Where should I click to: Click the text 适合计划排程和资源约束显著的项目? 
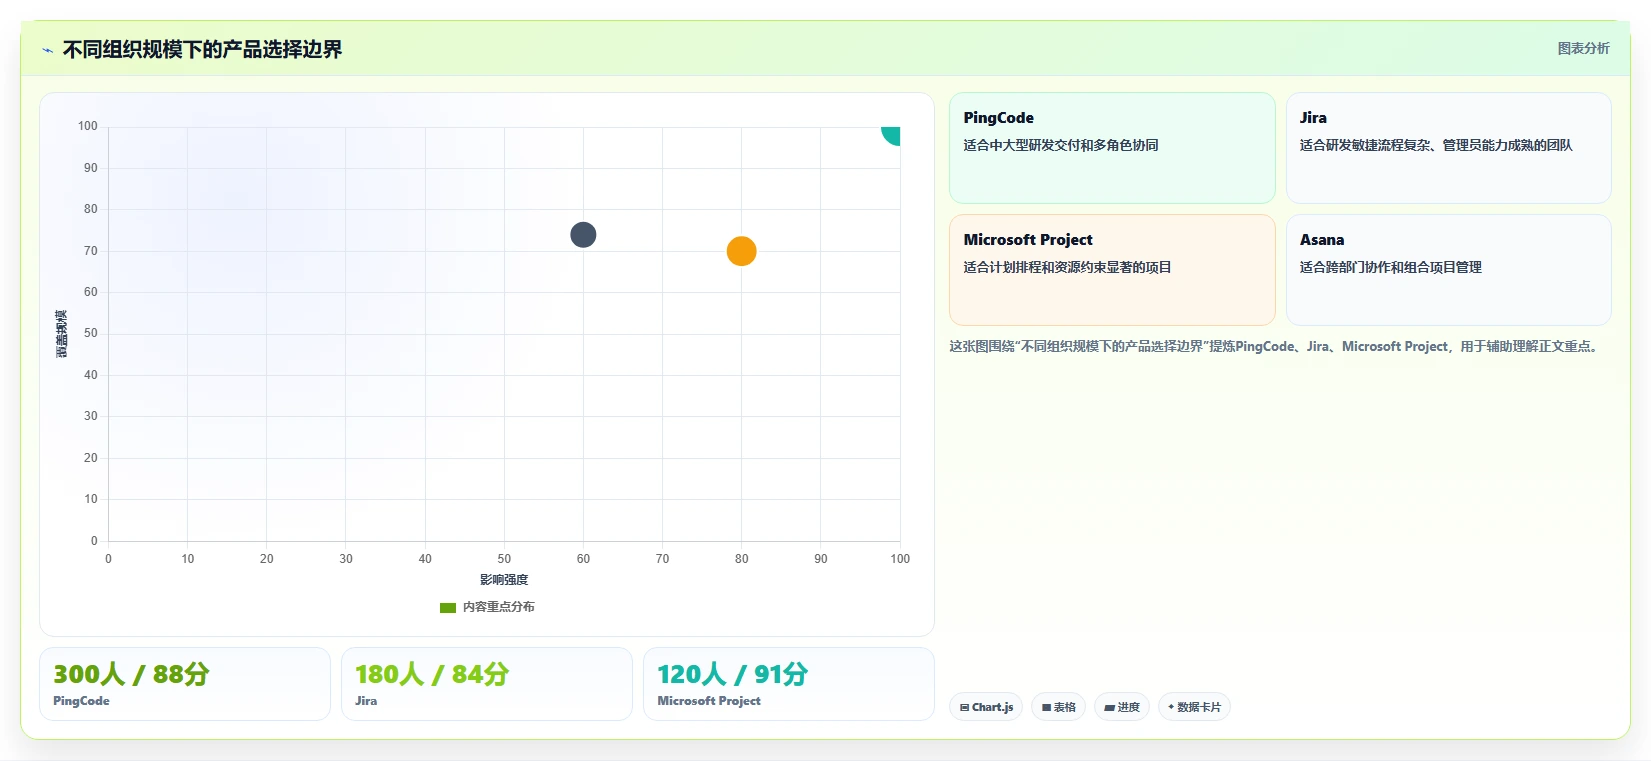point(1067,267)
